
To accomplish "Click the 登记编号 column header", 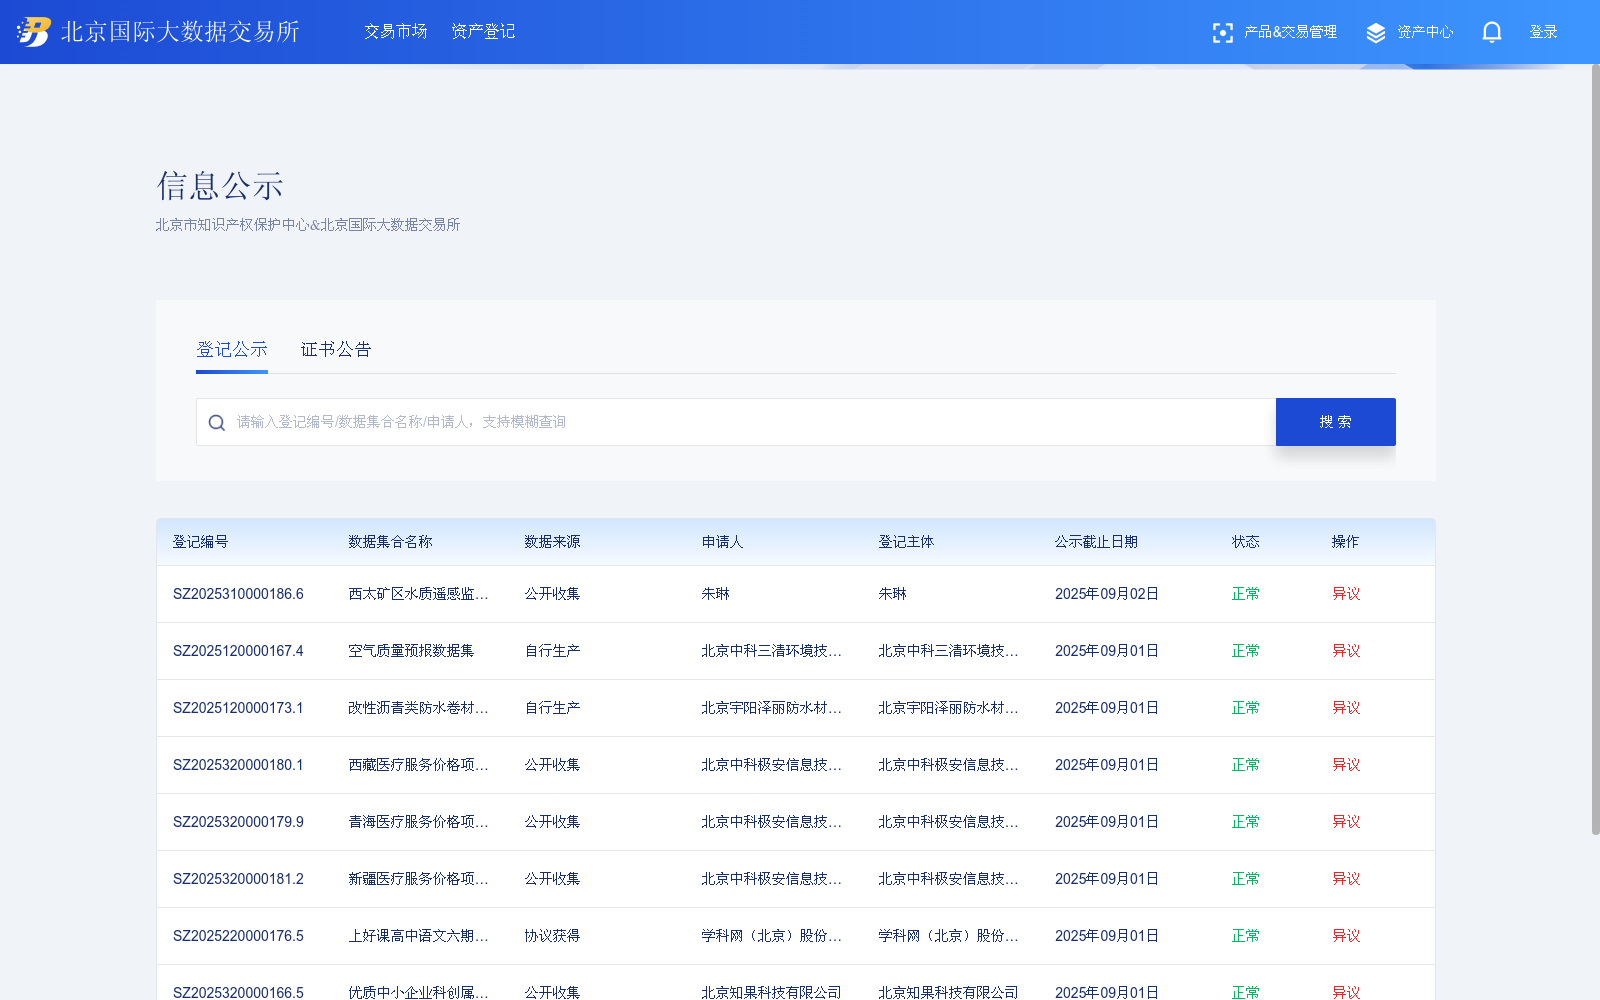I will (x=200, y=542).
